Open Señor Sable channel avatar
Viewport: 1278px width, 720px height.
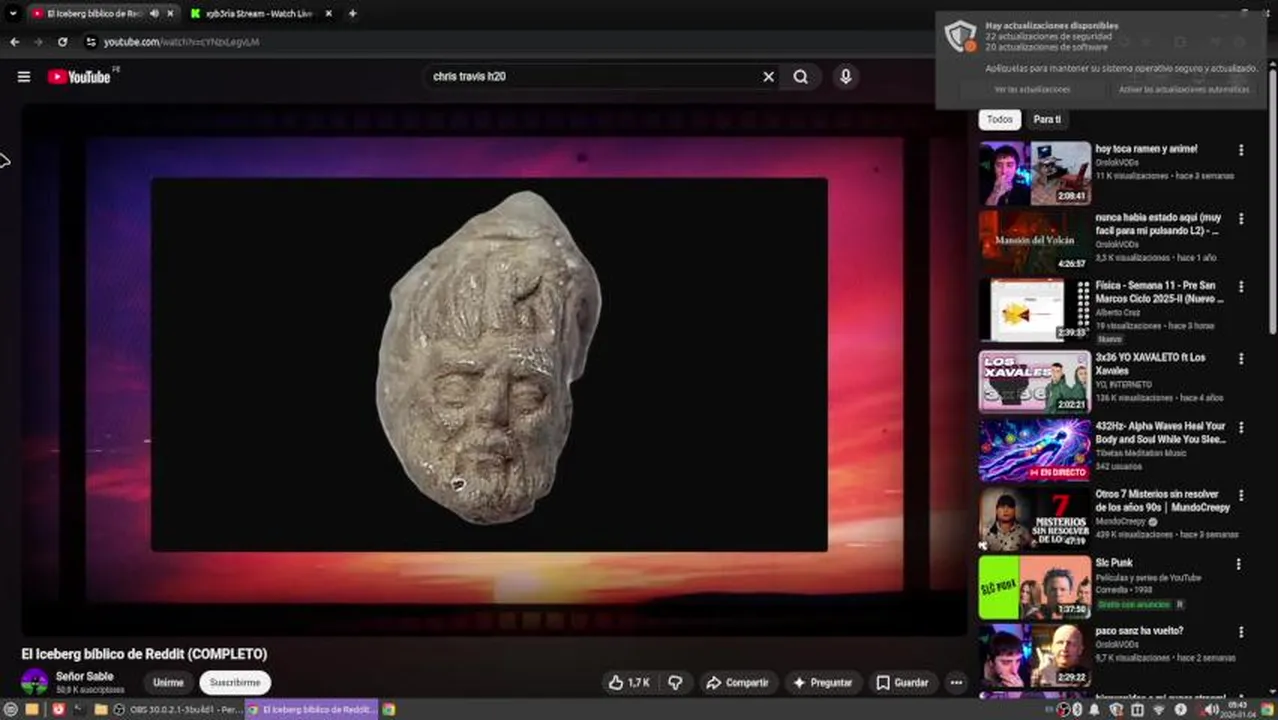35,682
